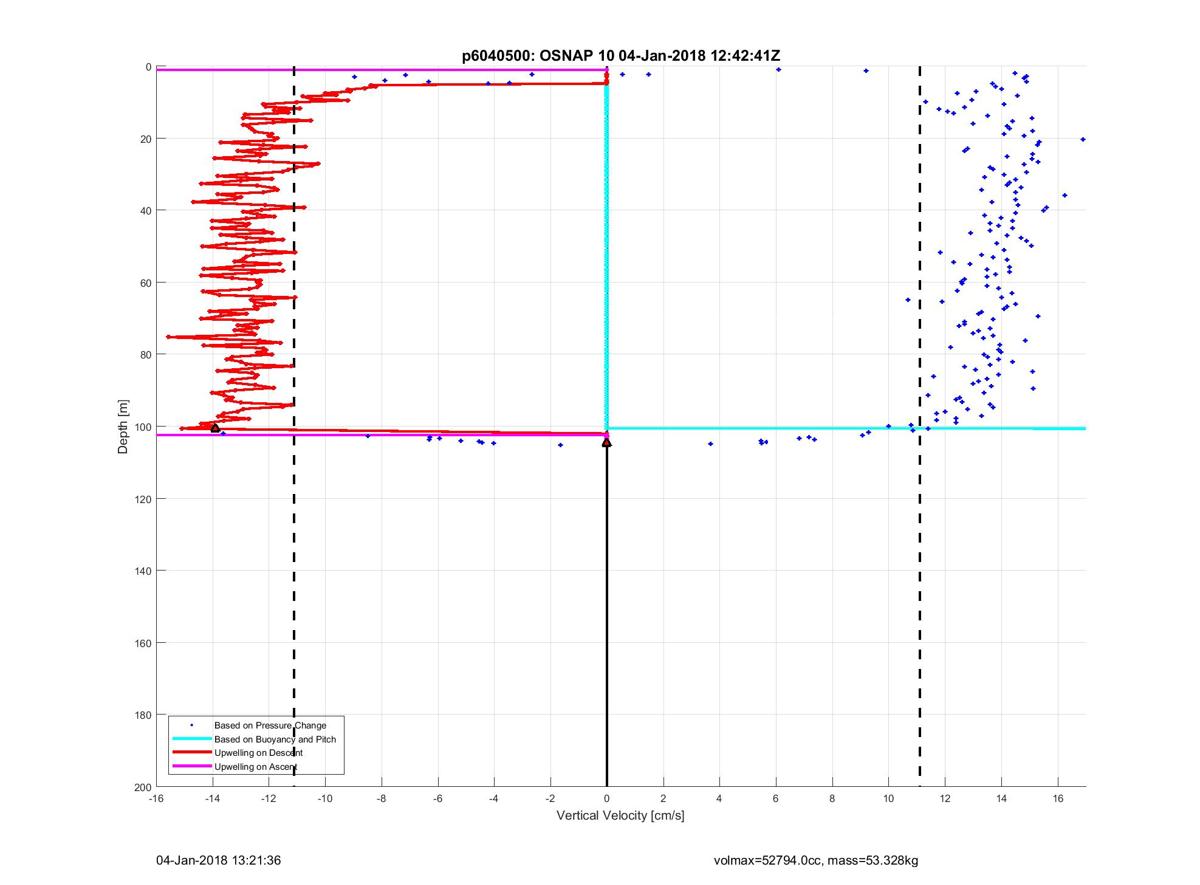Image resolution: width=1200 pixels, height=885 pixels.
Task: Click velocity-axis tick label '-6'
Action: tap(437, 800)
